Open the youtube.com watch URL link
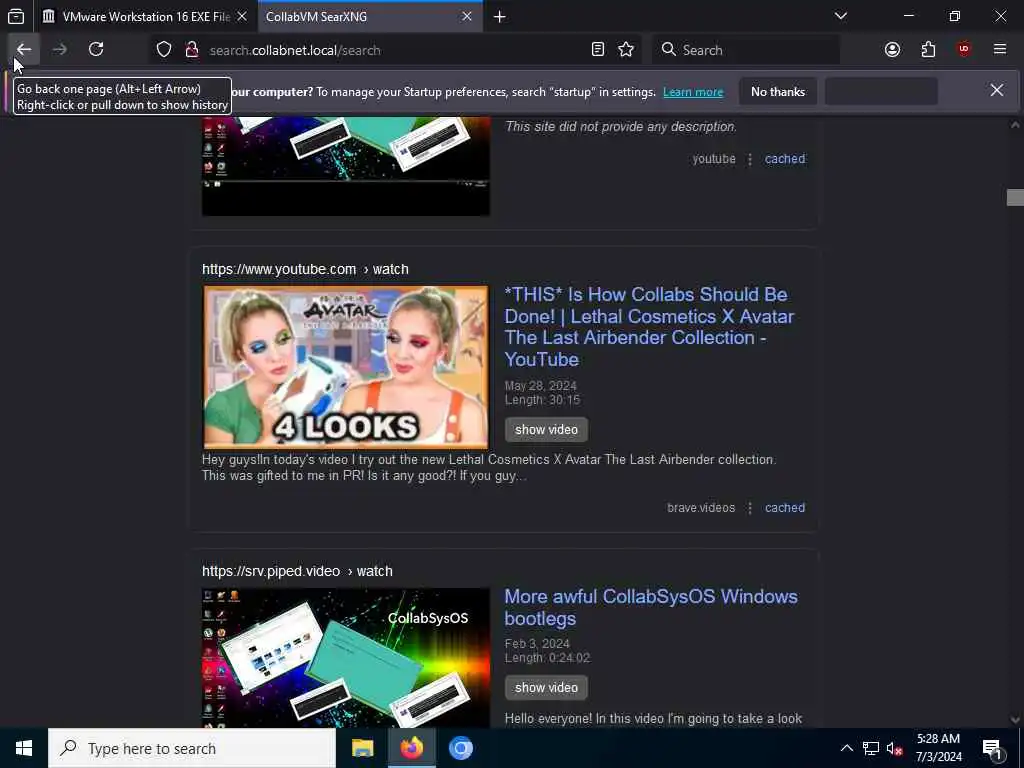The width and height of the screenshot is (1024, 768). (x=305, y=269)
